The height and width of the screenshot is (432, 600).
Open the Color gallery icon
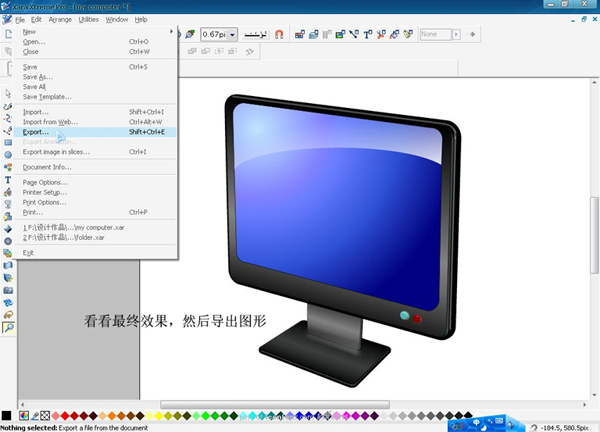pos(300,34)
